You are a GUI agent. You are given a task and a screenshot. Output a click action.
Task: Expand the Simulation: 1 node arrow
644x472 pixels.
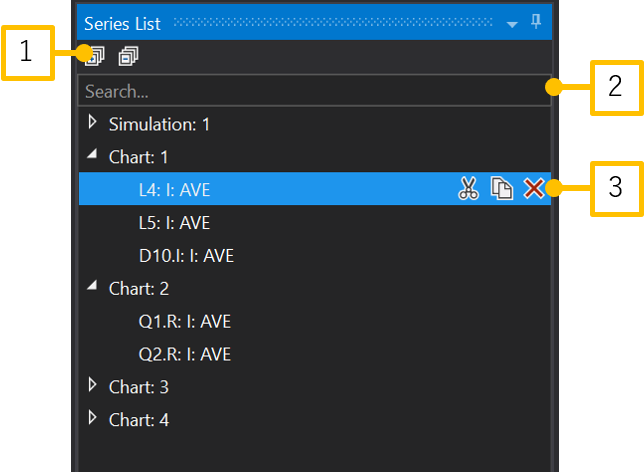click(x=93, y=123)
